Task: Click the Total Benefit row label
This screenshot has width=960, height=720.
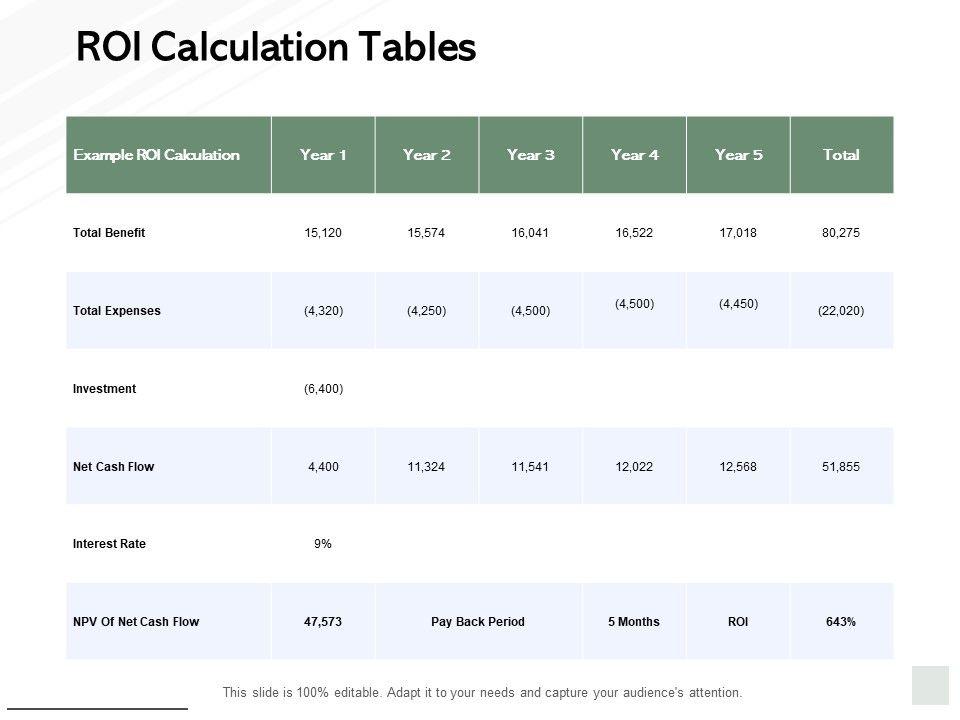Action: pos(109,233)
